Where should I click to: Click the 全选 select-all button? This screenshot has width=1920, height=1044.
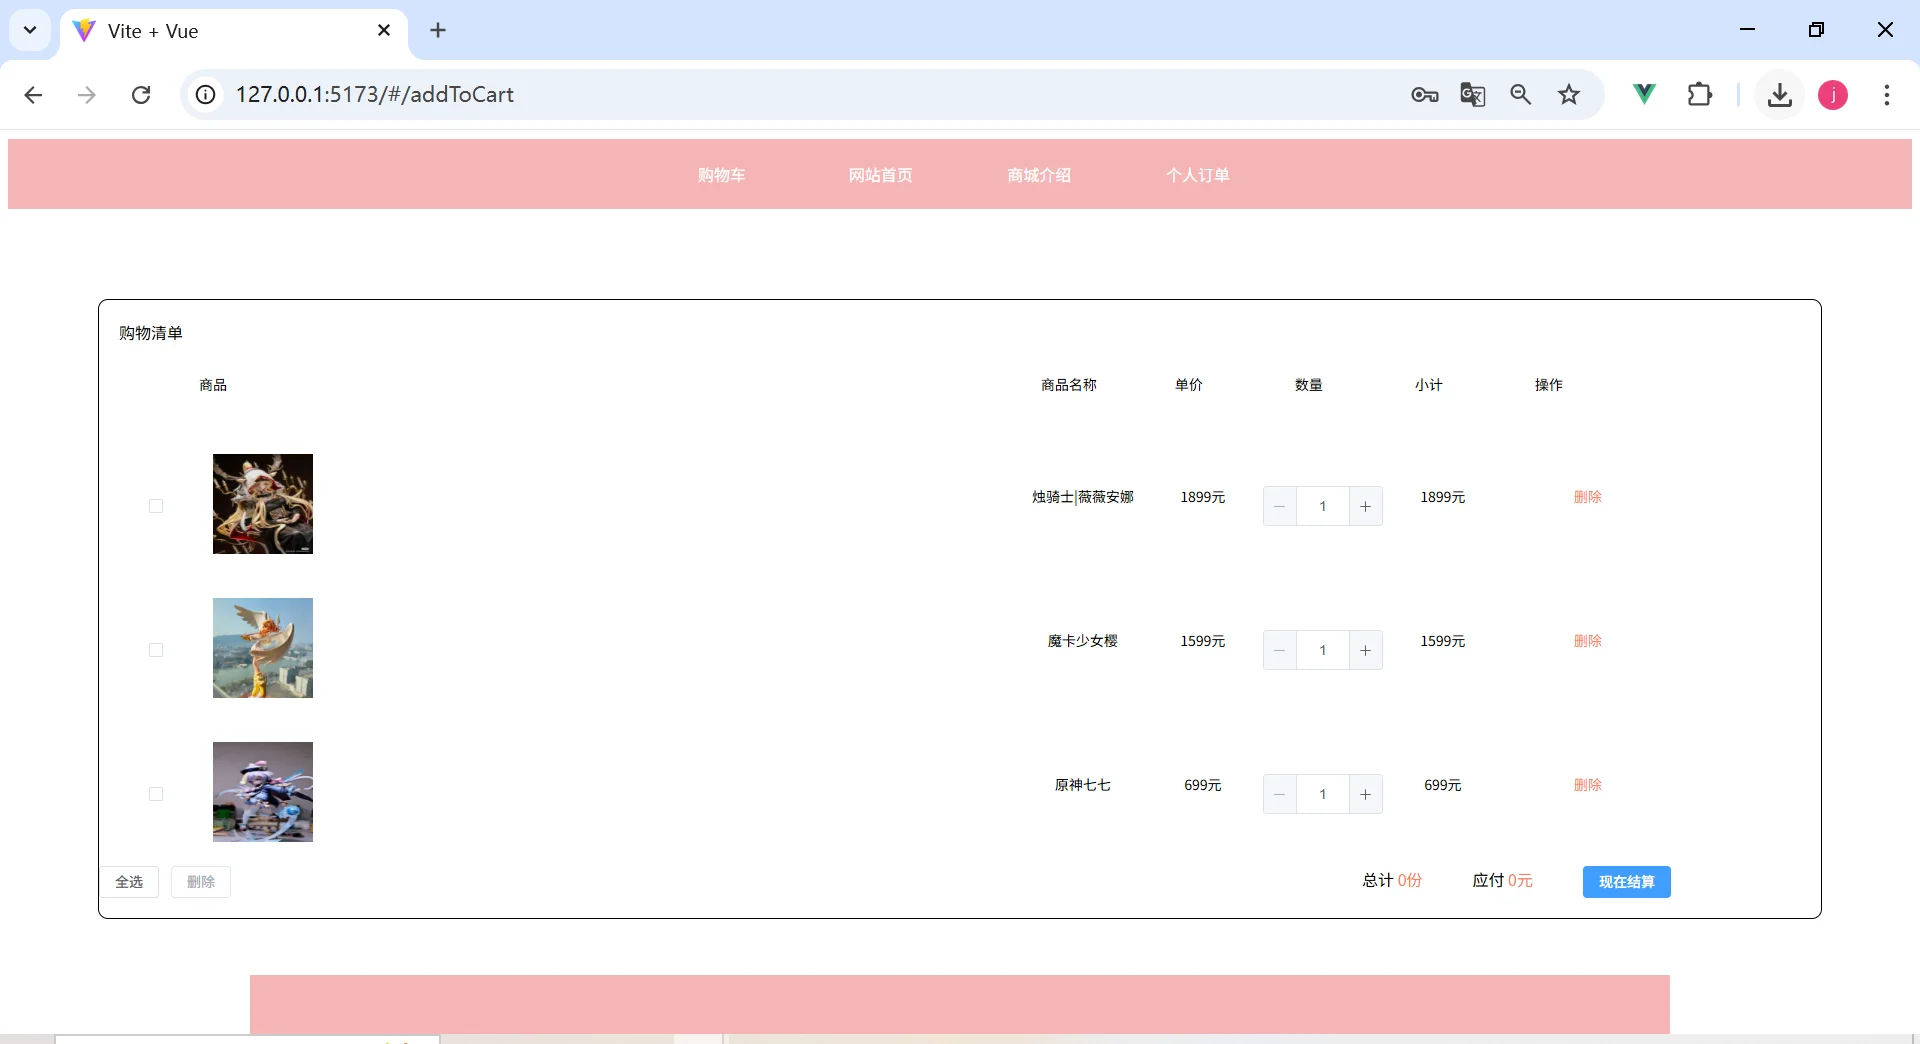click(130, 882)
